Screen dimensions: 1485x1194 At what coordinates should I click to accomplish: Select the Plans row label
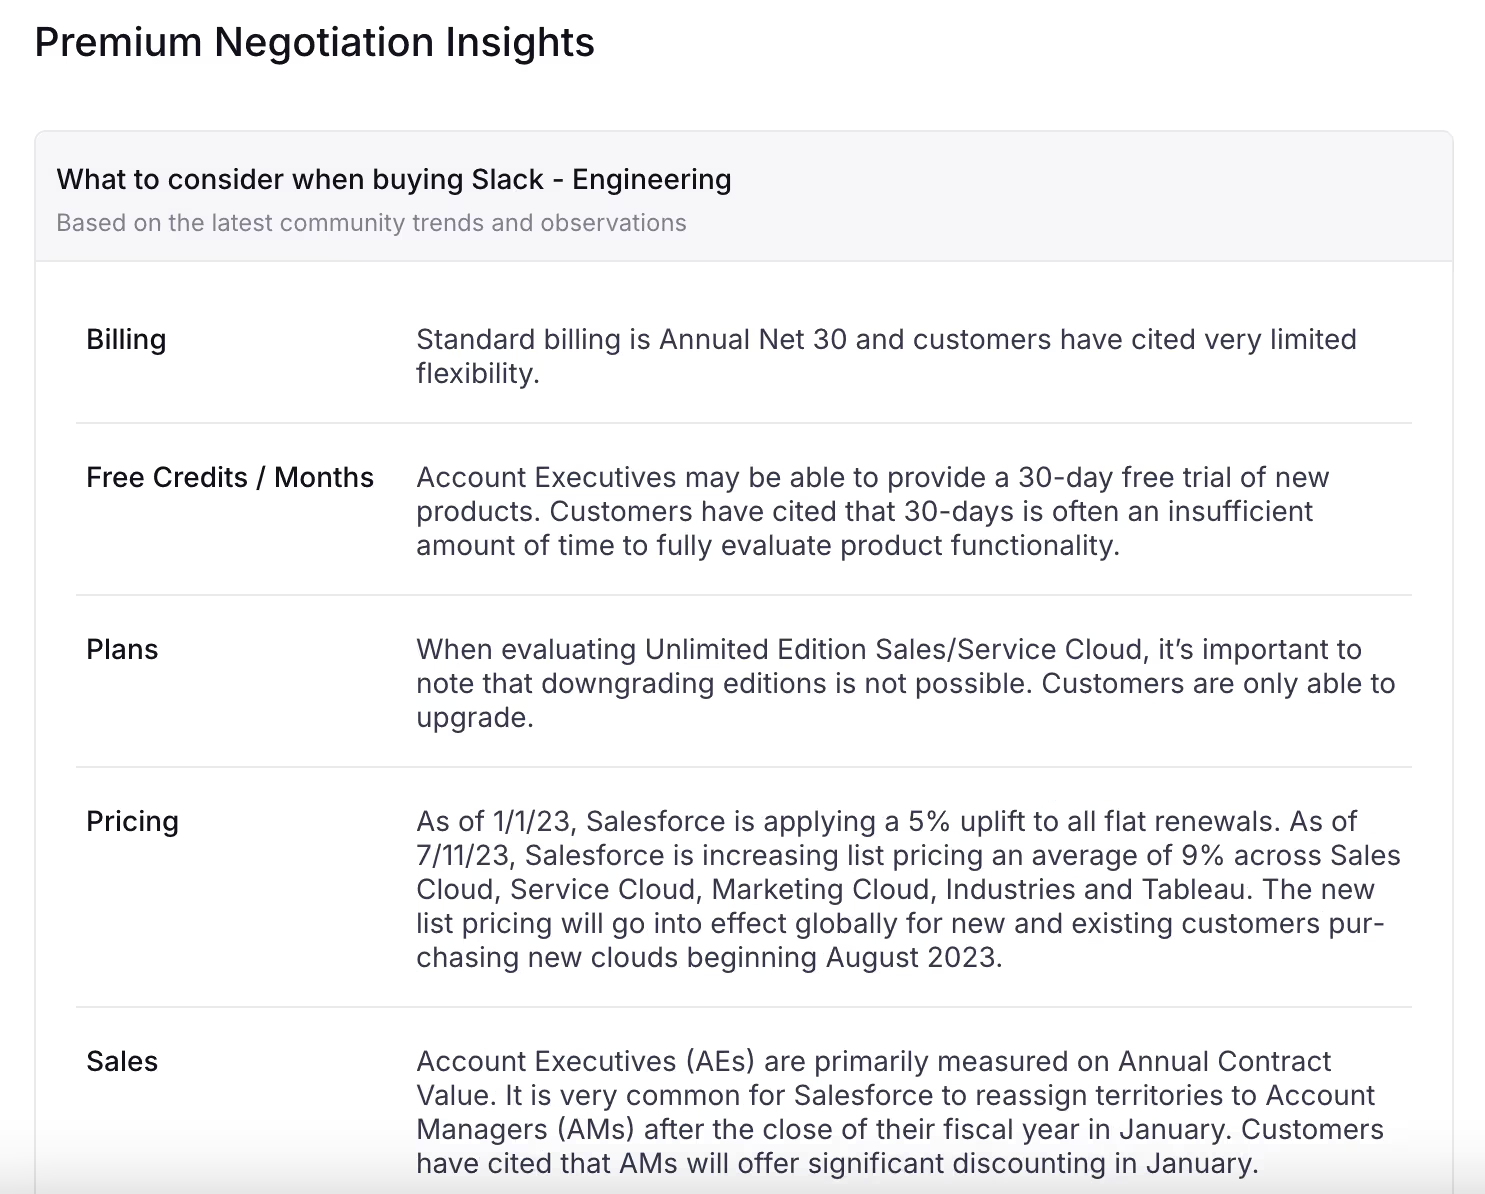tap(122, 650)
